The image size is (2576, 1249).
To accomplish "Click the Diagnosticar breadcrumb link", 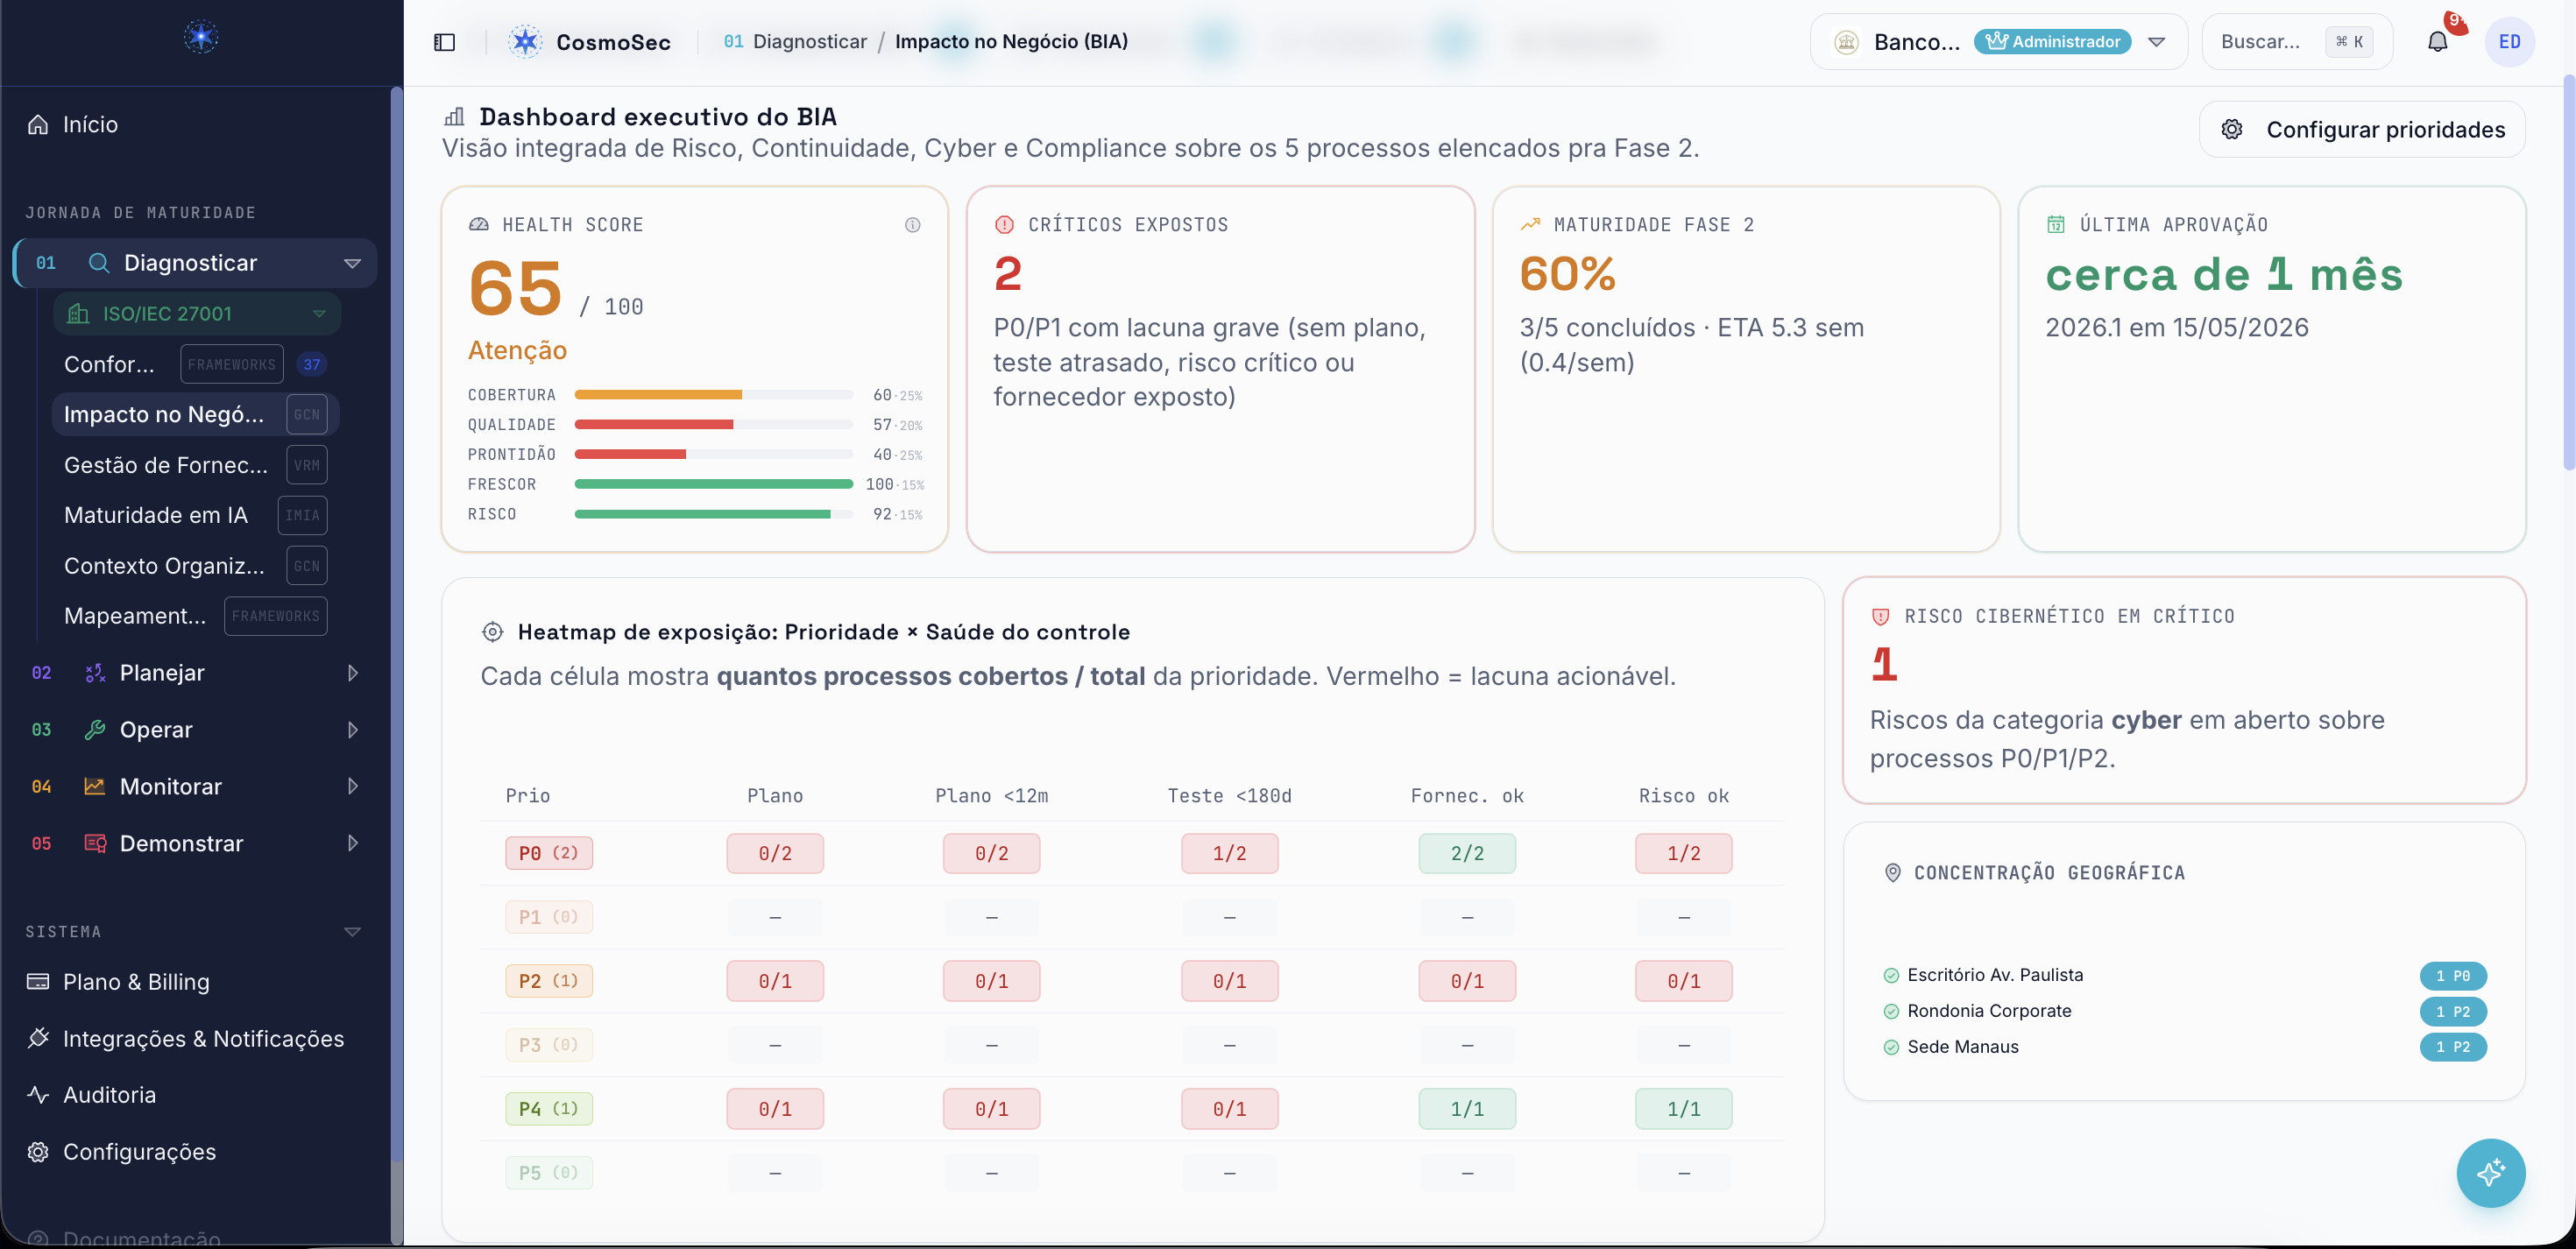I will tap(809, 42).
